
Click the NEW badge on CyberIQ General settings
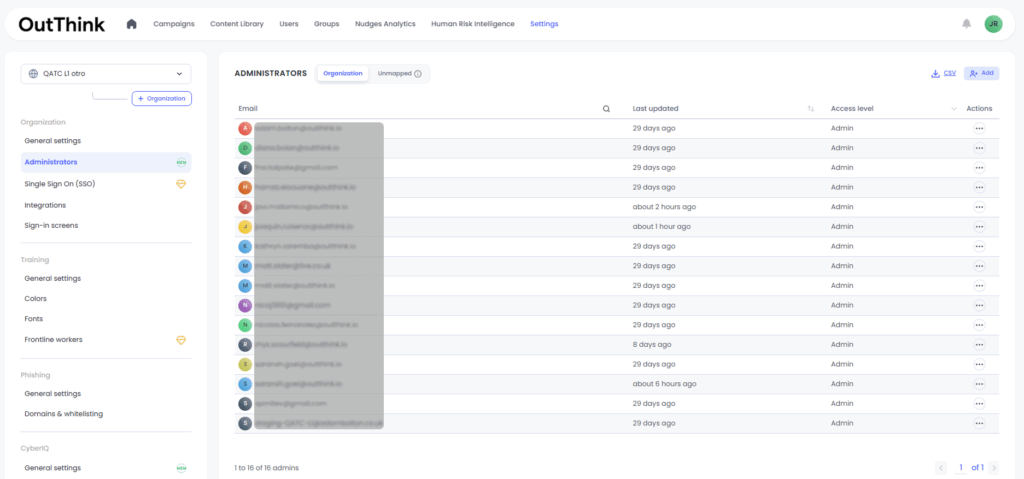tap(181, 468)
